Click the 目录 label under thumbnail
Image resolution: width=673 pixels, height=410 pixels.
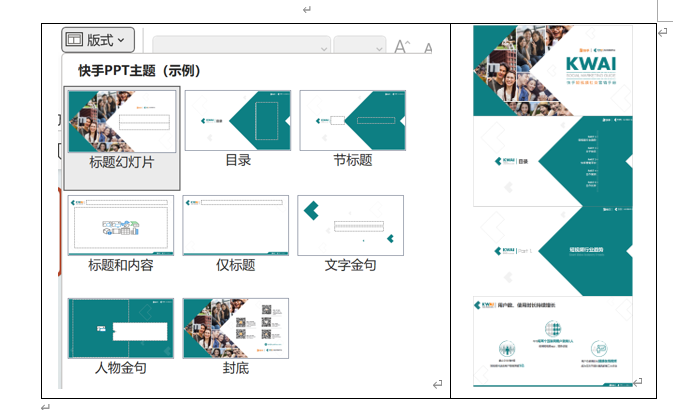pyautogui.click(x=238, y=160)
